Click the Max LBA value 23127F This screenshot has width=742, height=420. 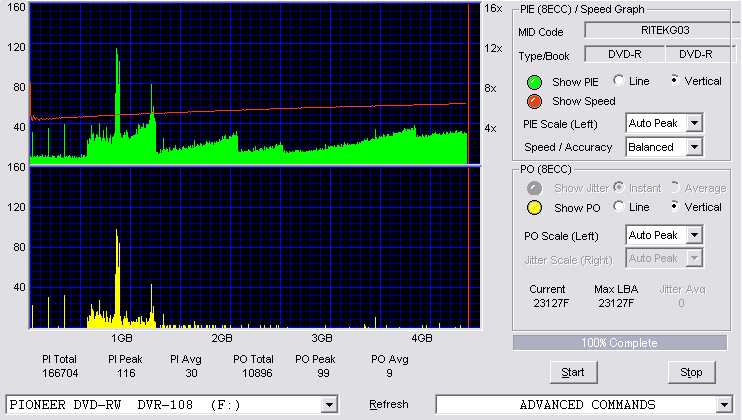pos(616,303)
